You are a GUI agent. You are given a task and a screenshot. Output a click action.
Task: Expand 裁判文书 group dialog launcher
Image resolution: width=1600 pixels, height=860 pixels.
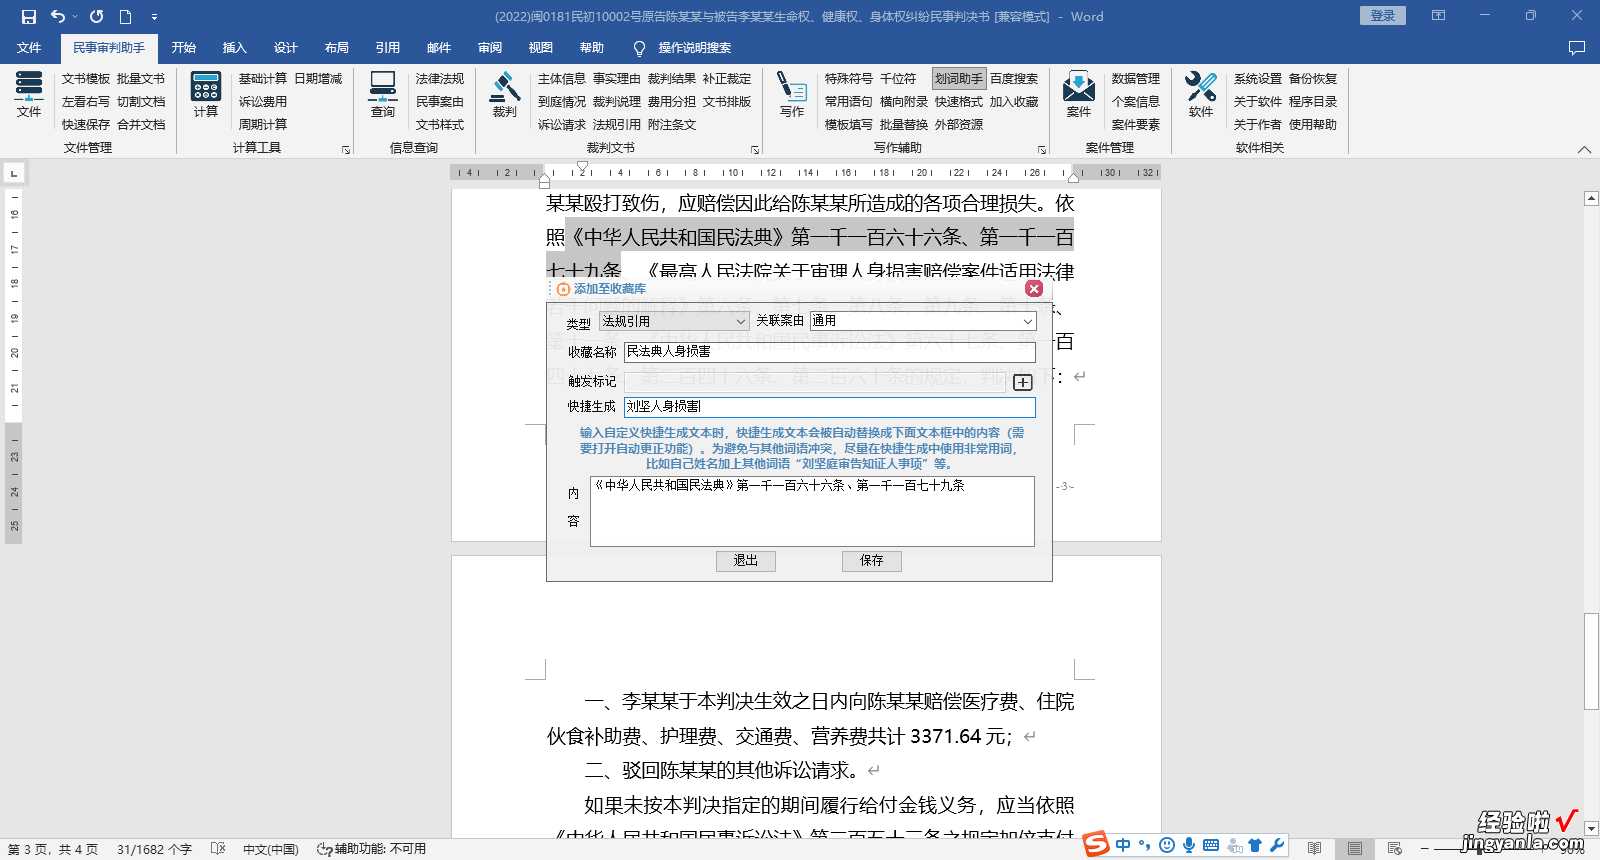click(x=755, y=150)
